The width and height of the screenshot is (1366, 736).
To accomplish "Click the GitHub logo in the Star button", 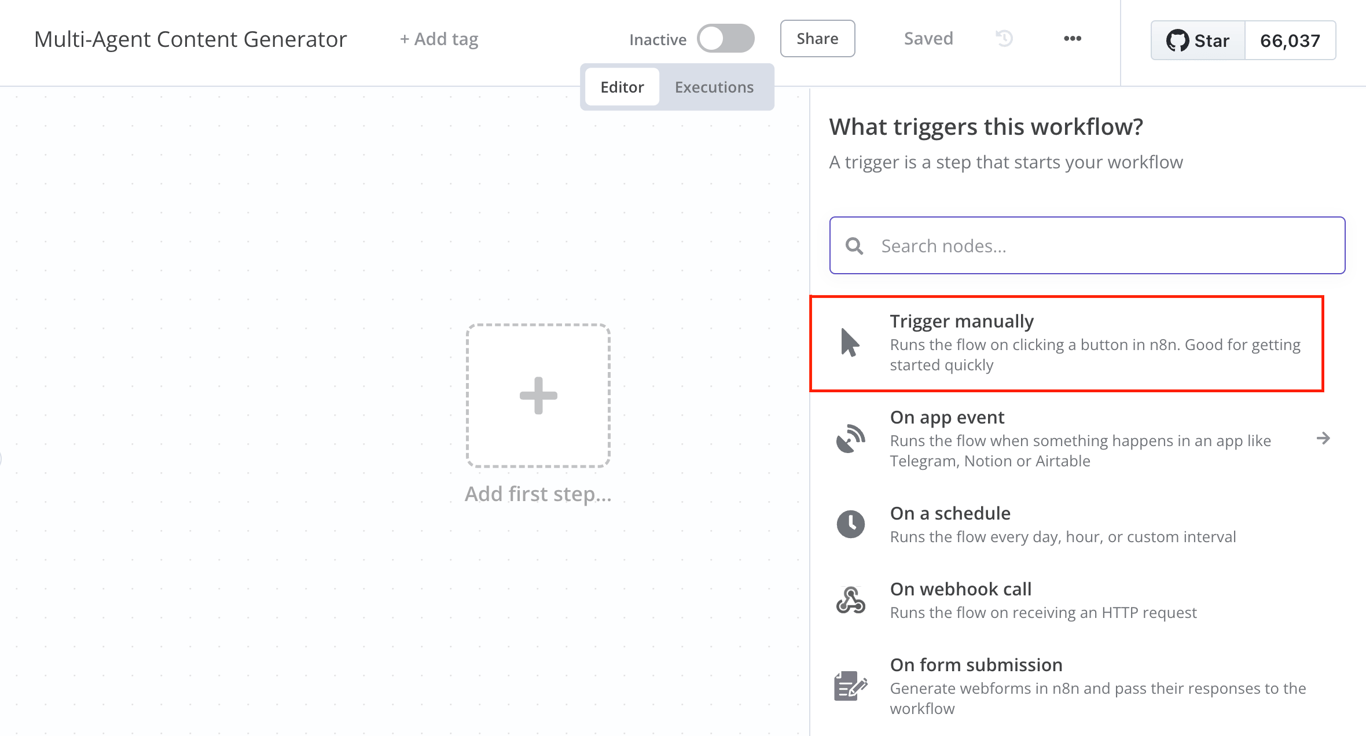I will coord(1176,40).
